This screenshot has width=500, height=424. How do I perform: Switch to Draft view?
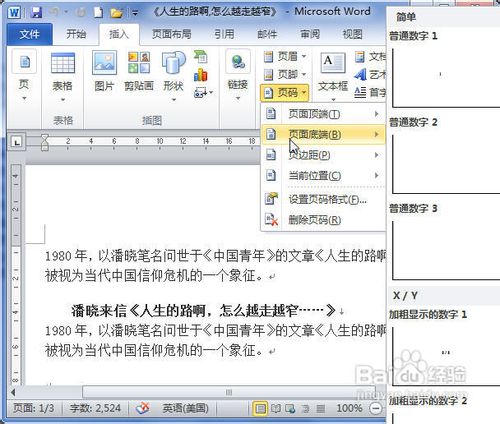[x=320, y=408]
